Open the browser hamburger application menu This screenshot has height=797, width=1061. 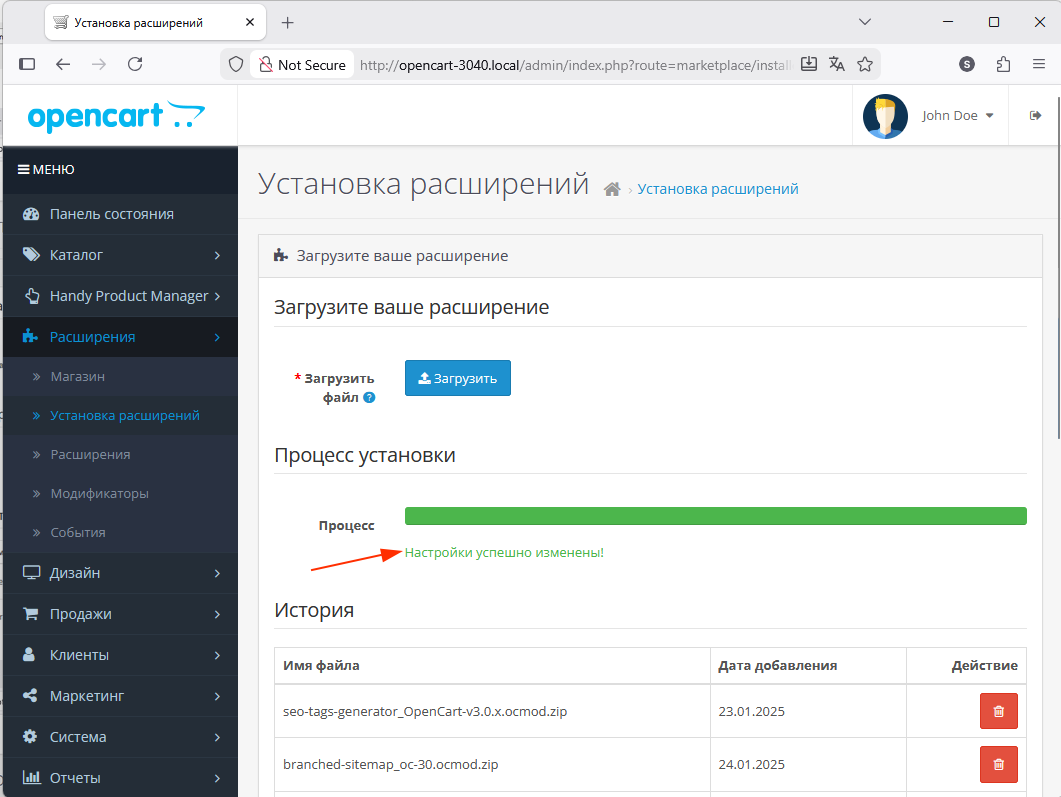[1039, 64]
